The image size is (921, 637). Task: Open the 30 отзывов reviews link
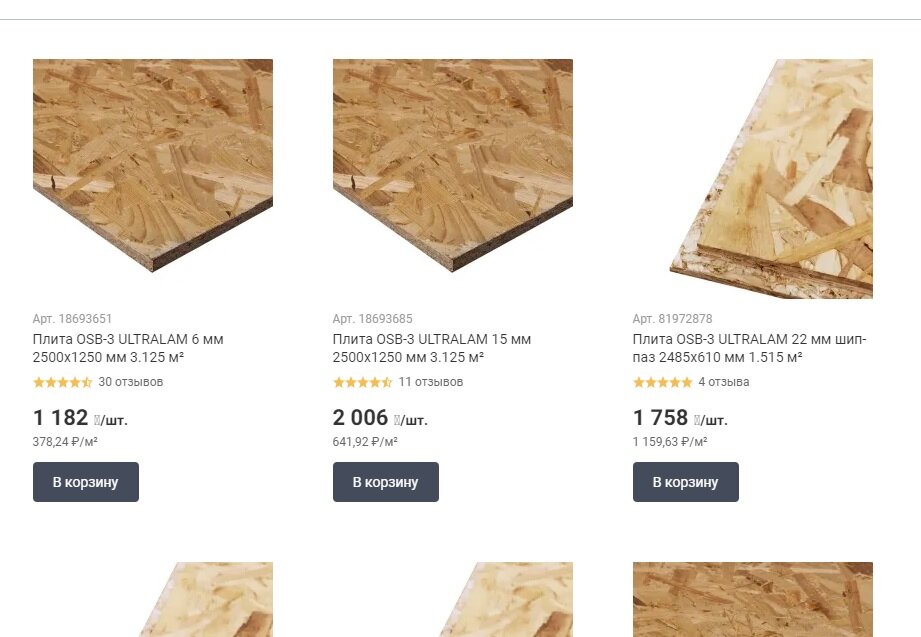pyautogui.click(x=131, y=382)
